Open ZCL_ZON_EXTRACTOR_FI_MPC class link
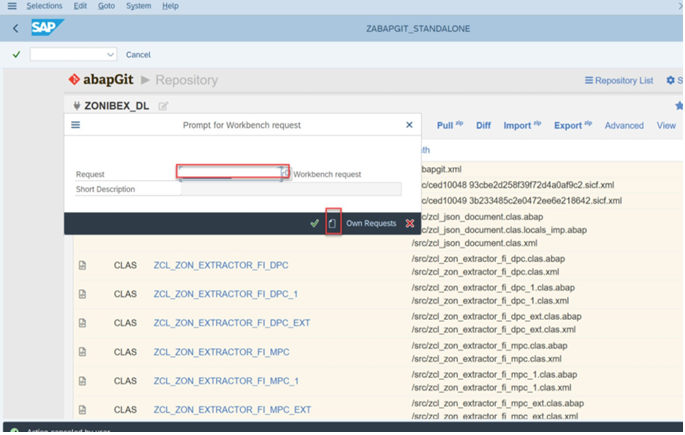 pos(221,352)
